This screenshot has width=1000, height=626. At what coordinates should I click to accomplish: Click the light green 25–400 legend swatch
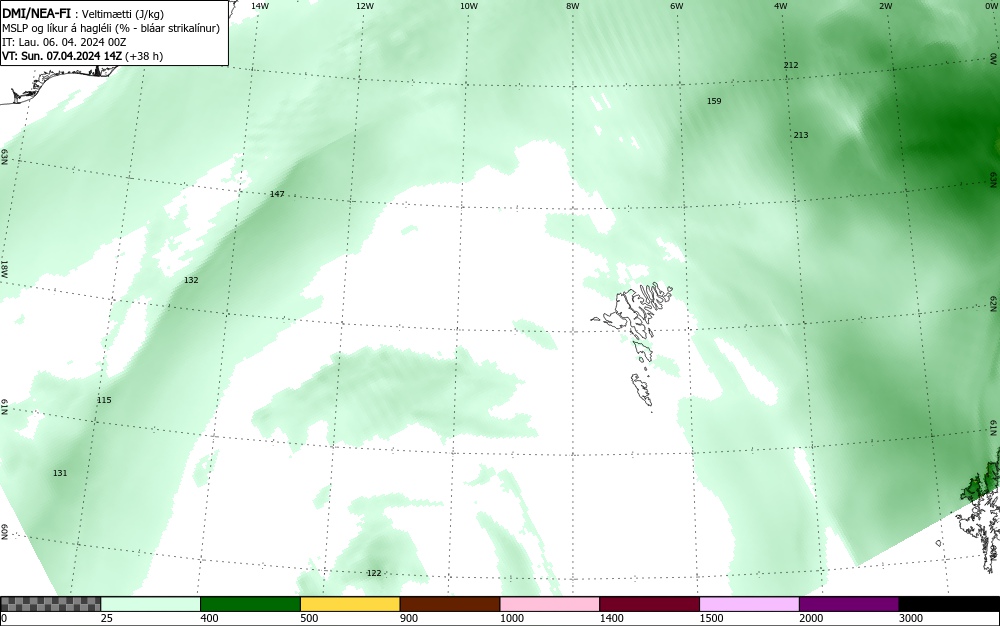[150, 604]
